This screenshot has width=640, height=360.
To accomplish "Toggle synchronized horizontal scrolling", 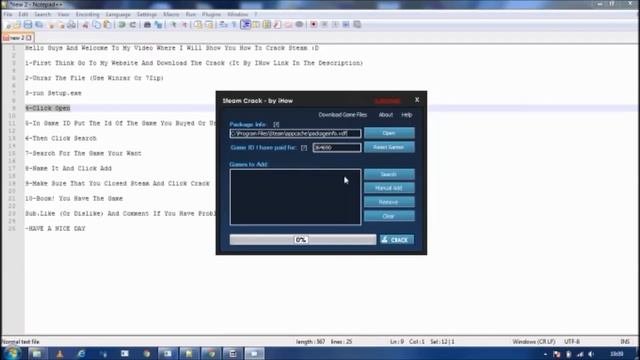I will click(209, 25).
